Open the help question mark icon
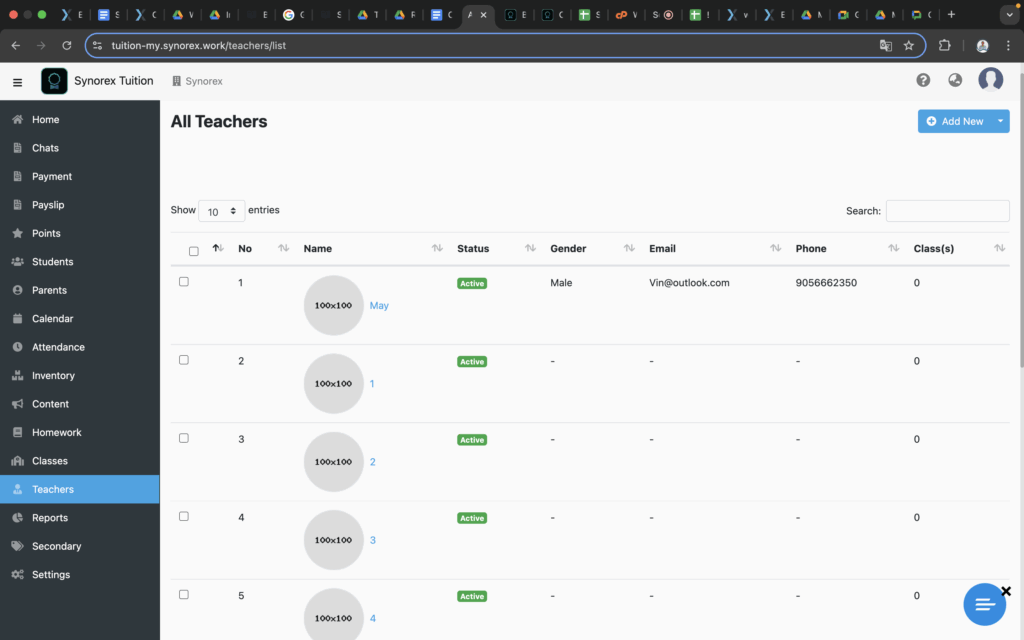Screen dimensions: 1024x640 (x=923, y=80)
